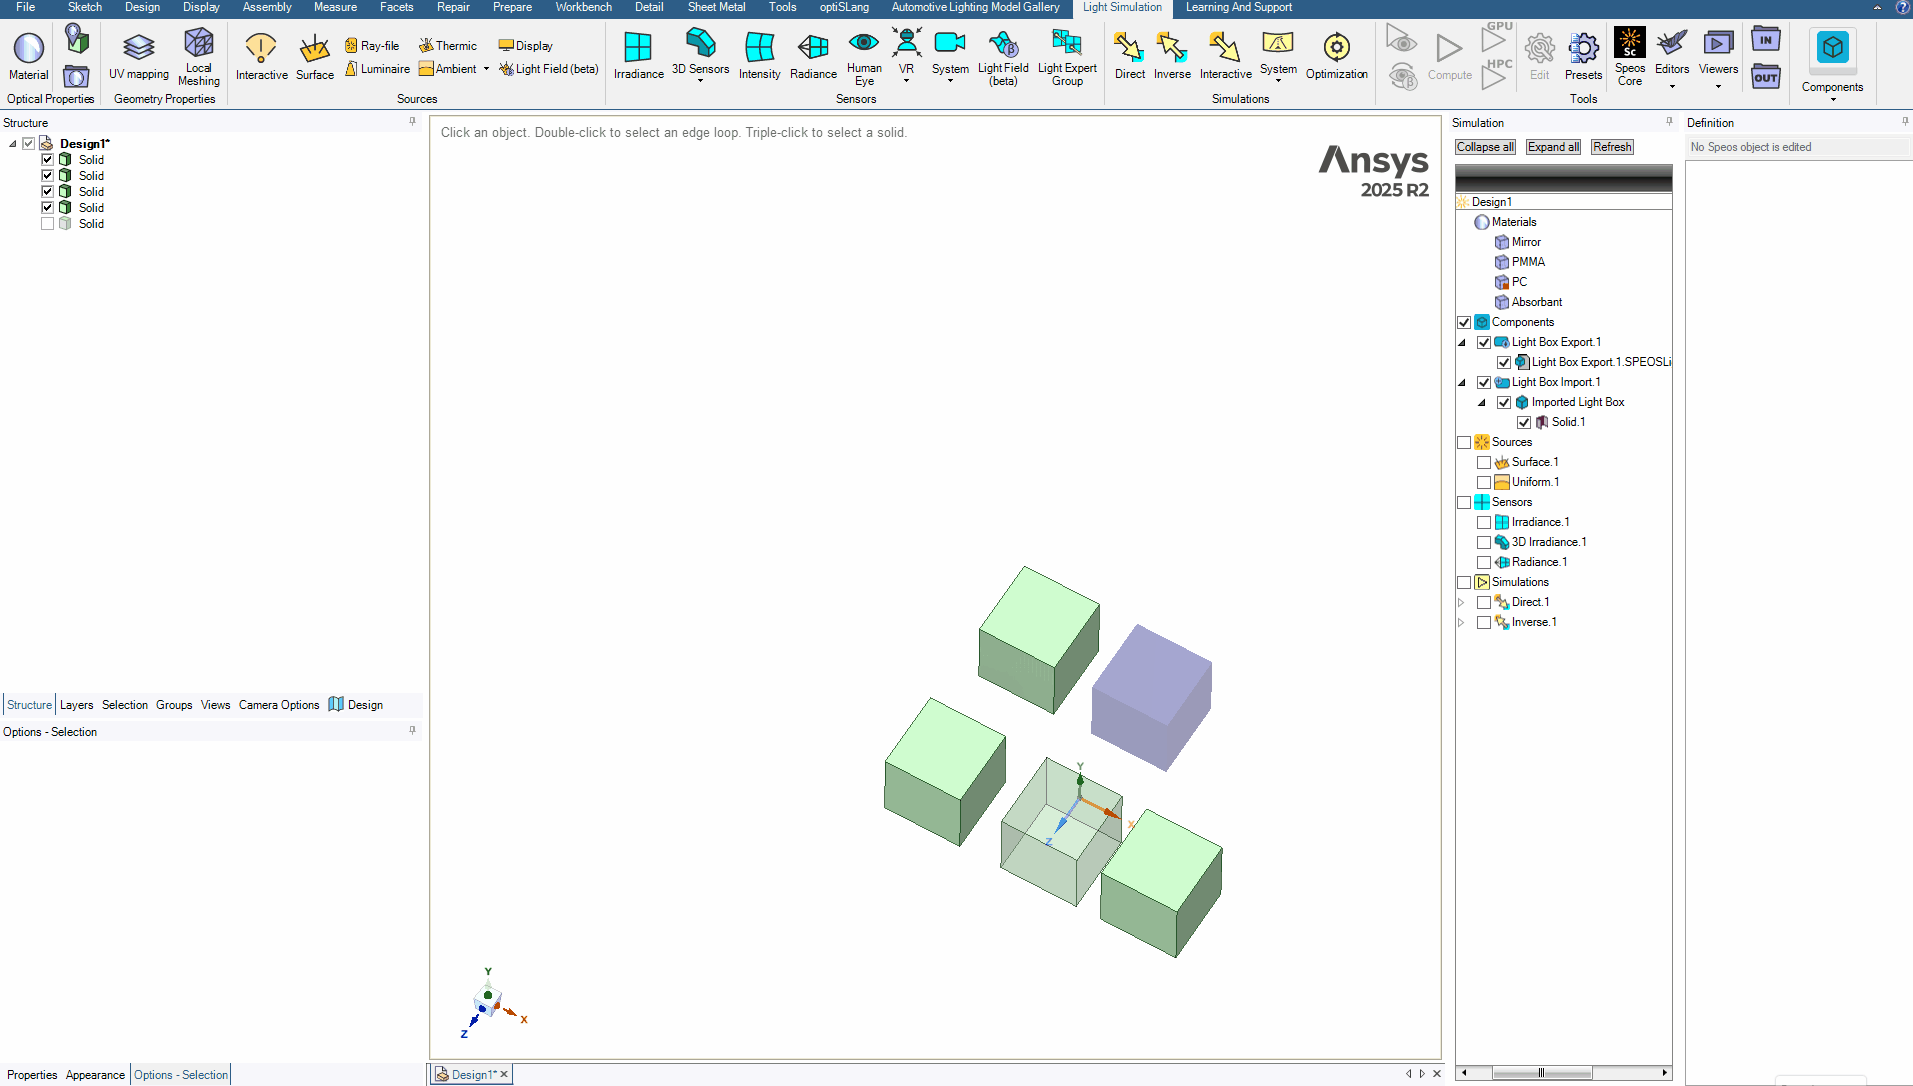Open the Local Meshing tool
1913x1086 pixels.
(199, 56)
